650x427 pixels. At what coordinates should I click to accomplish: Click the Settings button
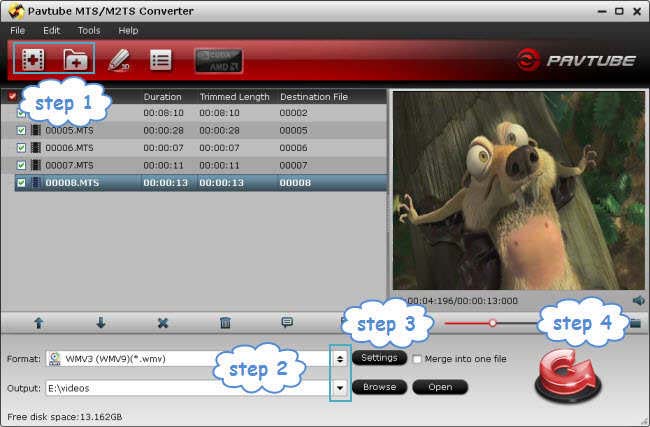pos(379,358)
